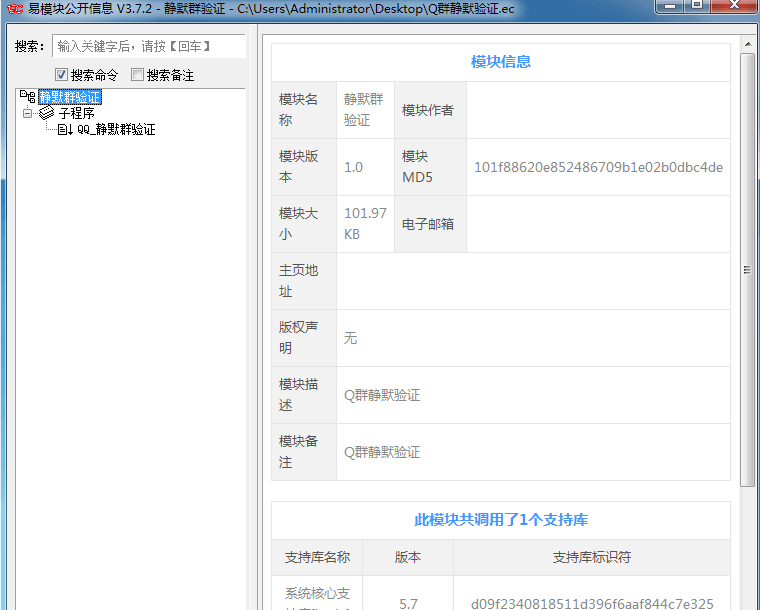The width and height of the screenshot is (760, 610).
Task: Click the 易模块 app icon in title bar
Action: pos(15,8)
